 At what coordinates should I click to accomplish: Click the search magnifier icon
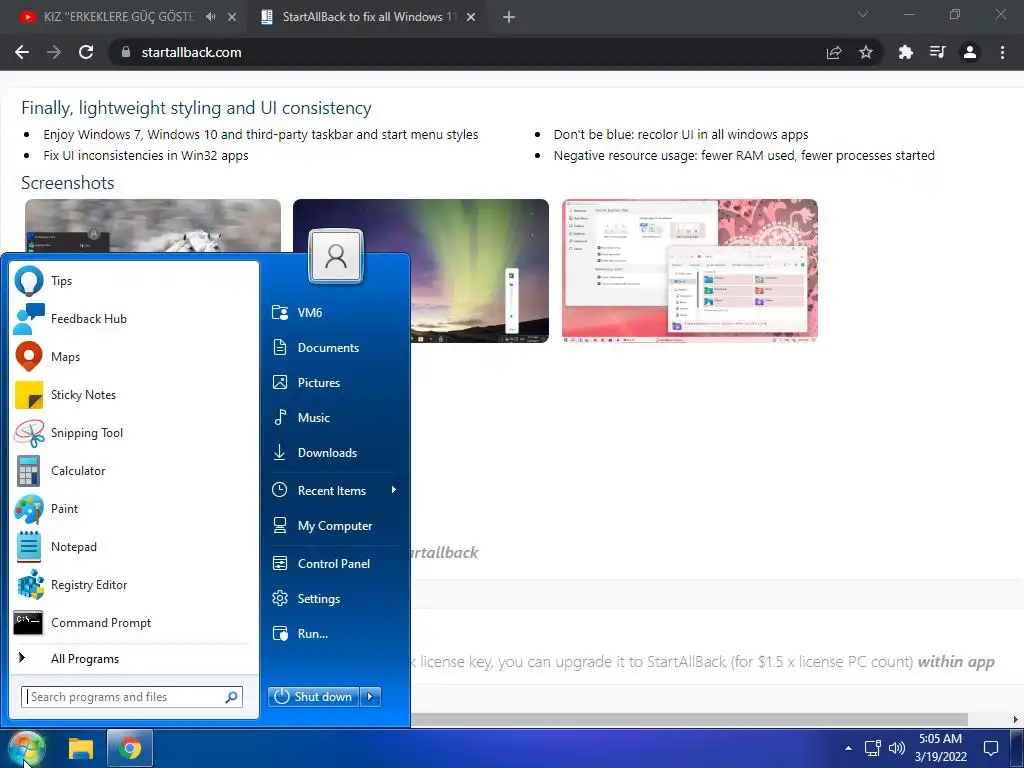231,697
